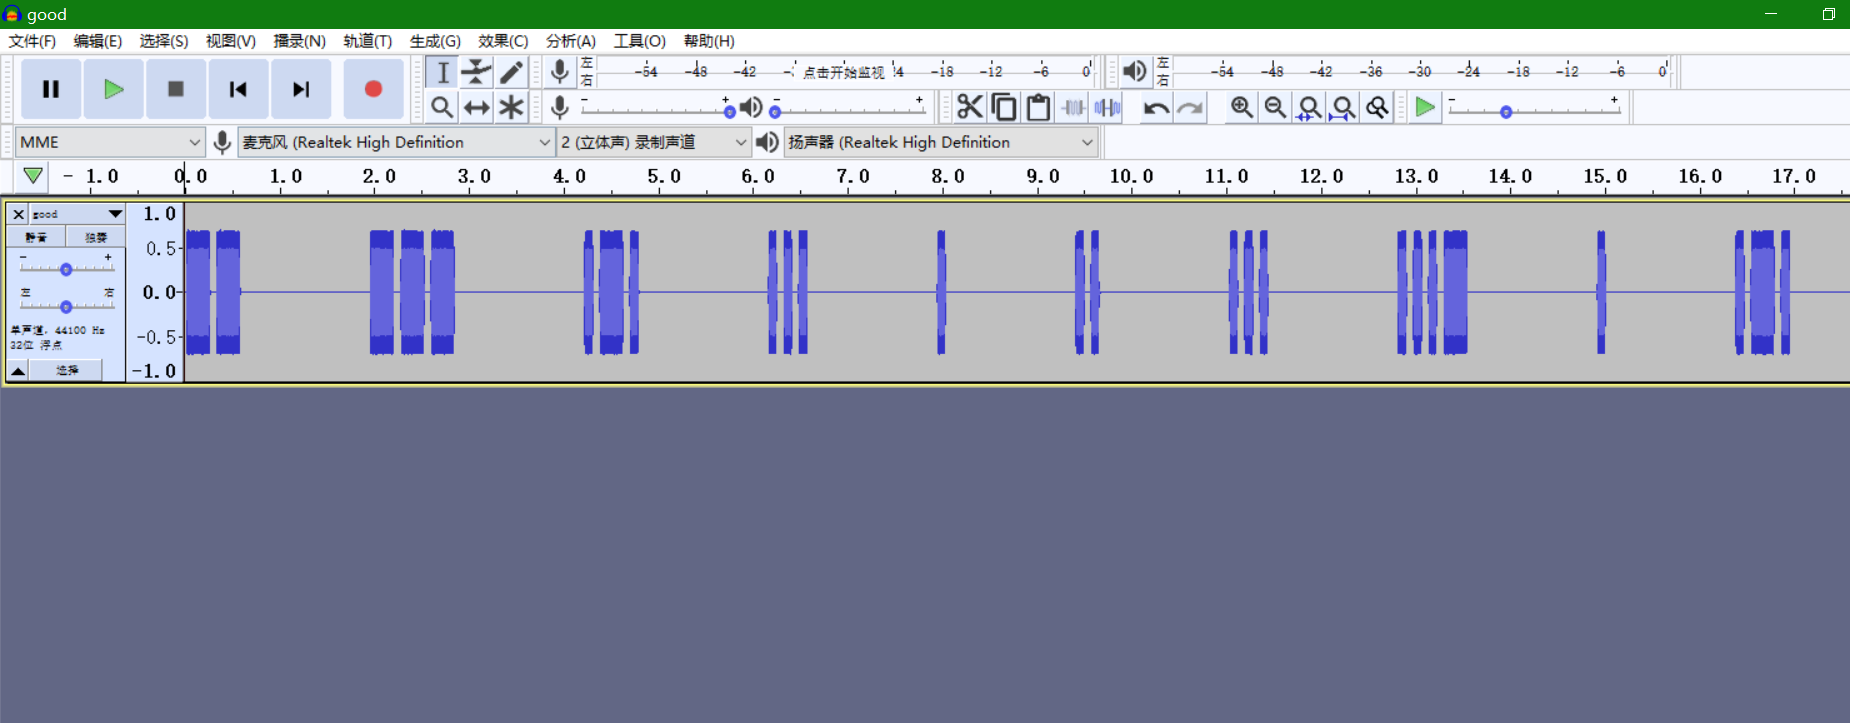
Task: Select the Draw (pencil) tool
Action: tap(511, 72)
